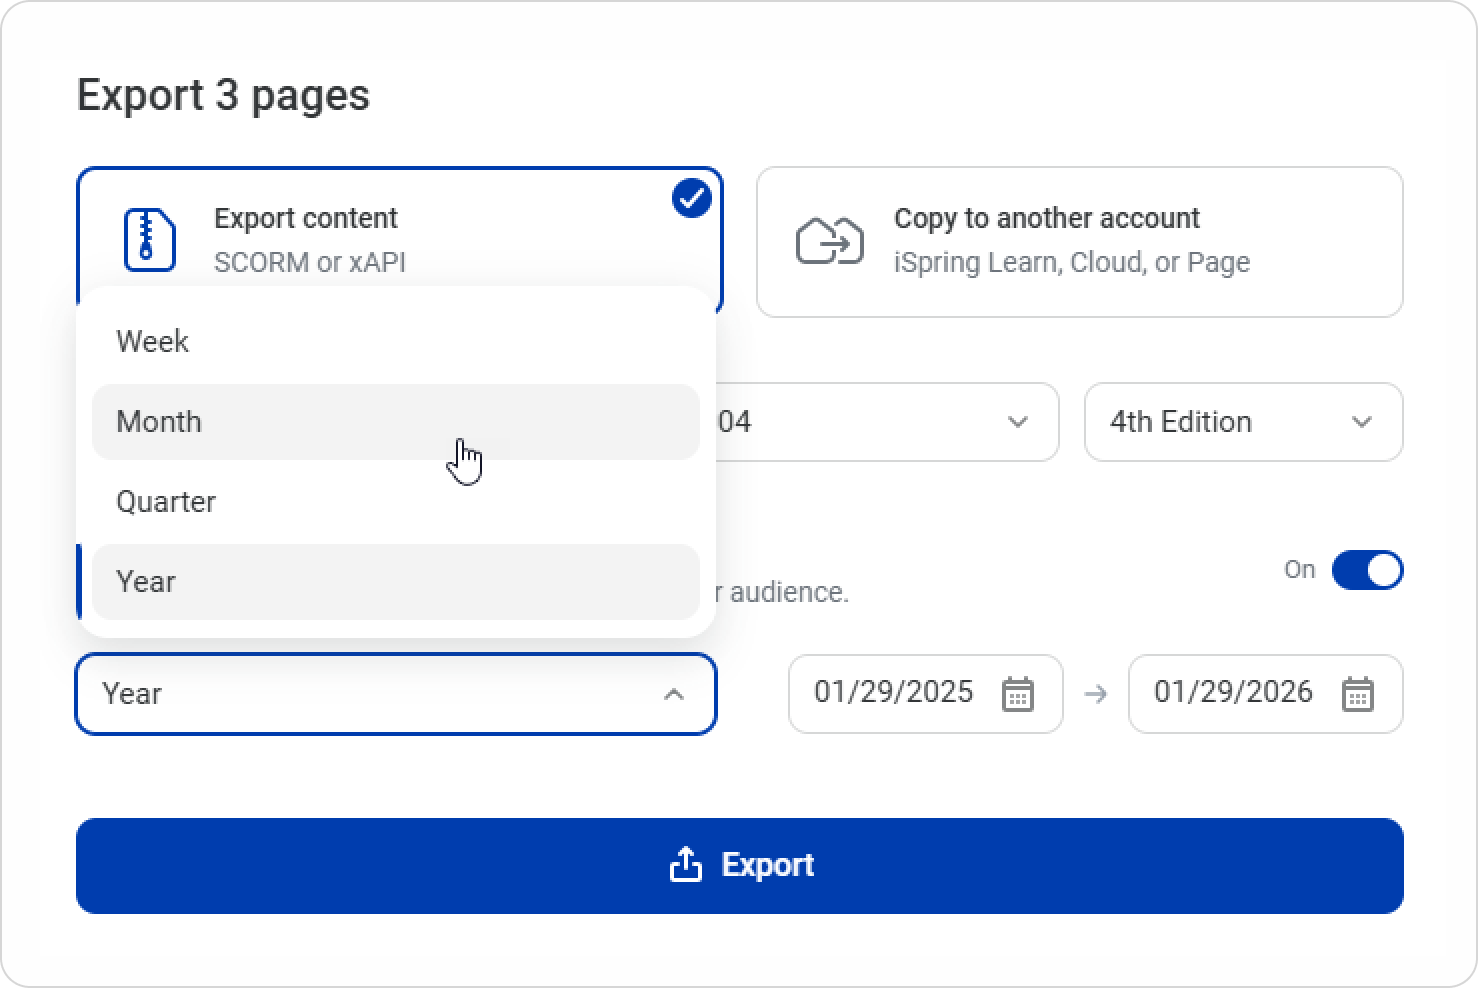Open the end date calendar picker icon
The width and height of the screenshot is (1478, 988).
pos(1357,694)
